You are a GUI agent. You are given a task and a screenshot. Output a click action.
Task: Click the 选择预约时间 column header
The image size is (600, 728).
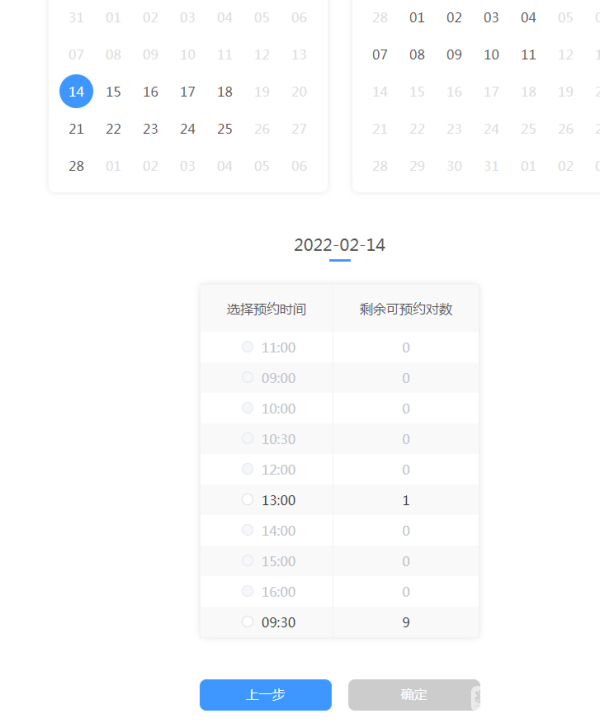coord(266,309)
